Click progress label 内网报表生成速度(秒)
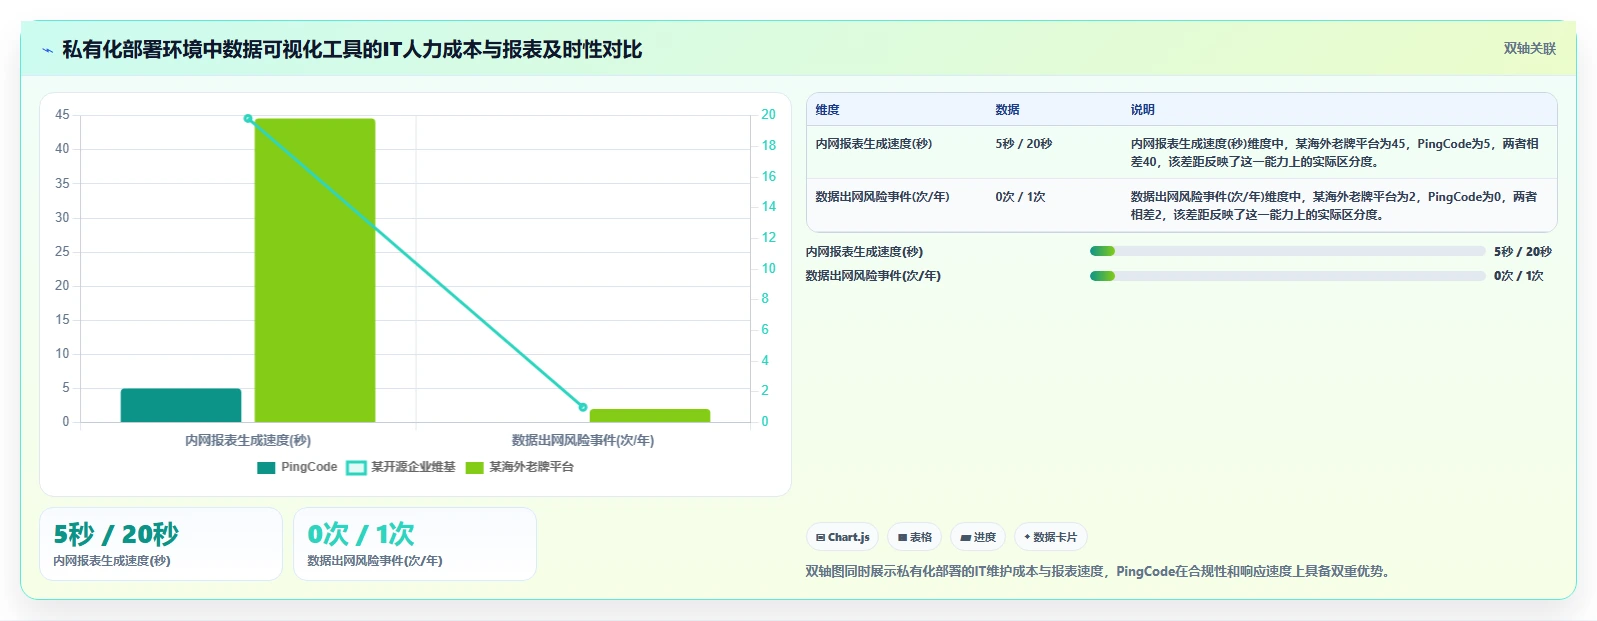The width and height of the screenshot is (1597, 621). click(864, 252)
